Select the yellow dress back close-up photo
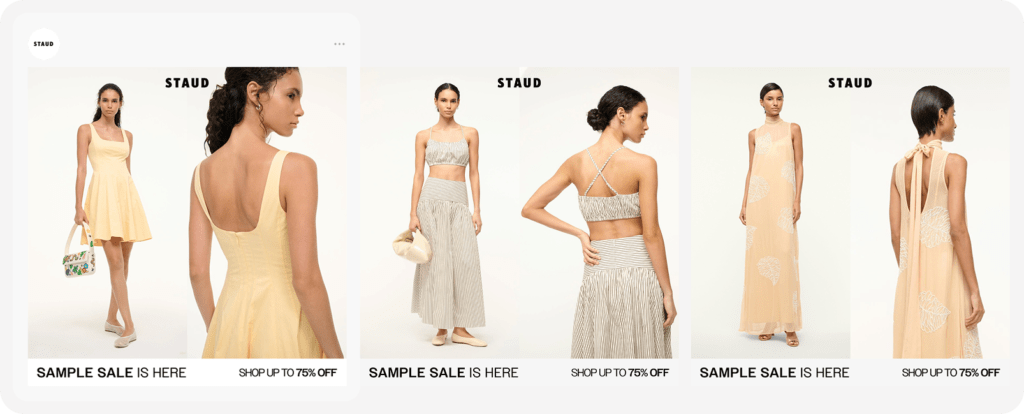 [267, 213]
